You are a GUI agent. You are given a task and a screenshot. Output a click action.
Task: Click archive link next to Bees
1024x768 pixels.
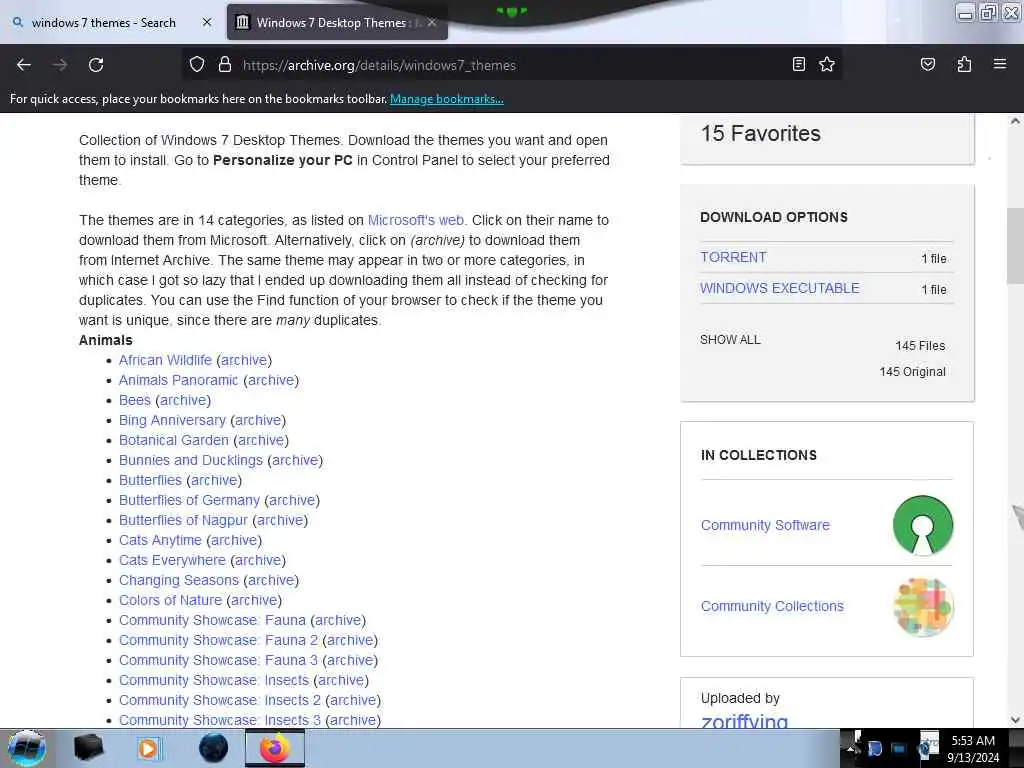pos(183,400)
